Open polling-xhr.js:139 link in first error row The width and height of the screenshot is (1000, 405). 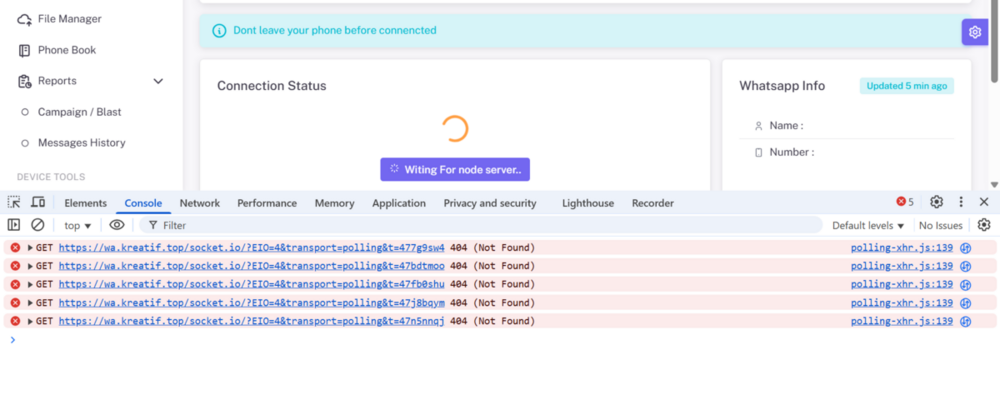[902, 247]
